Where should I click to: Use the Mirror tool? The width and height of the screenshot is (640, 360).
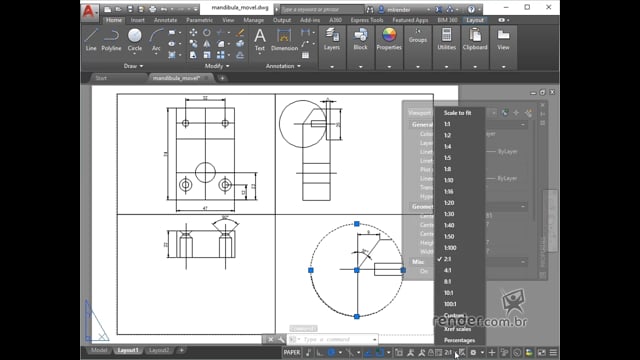pyautogui.click(x=207, y=44)
